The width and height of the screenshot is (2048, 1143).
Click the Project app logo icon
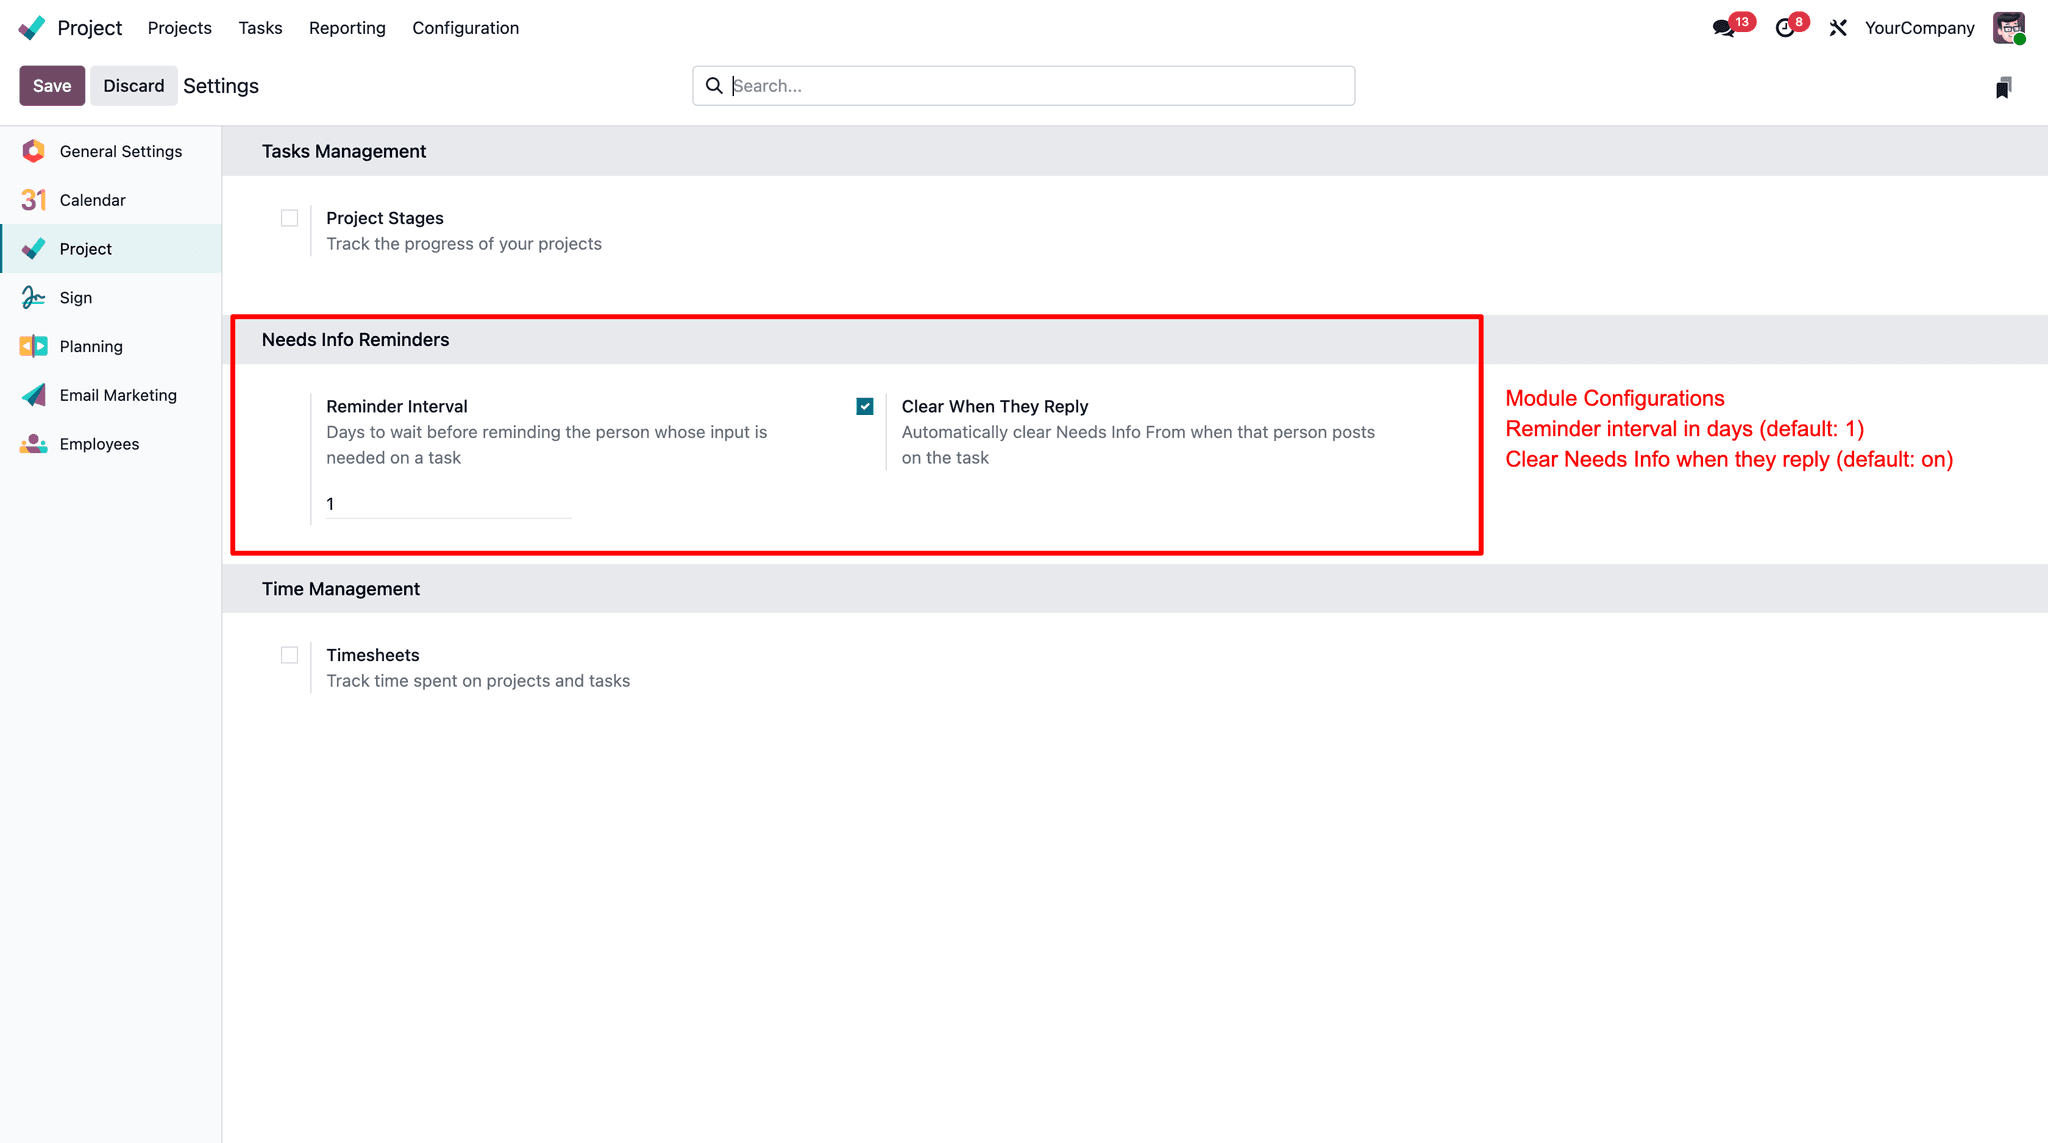point(32,28)
